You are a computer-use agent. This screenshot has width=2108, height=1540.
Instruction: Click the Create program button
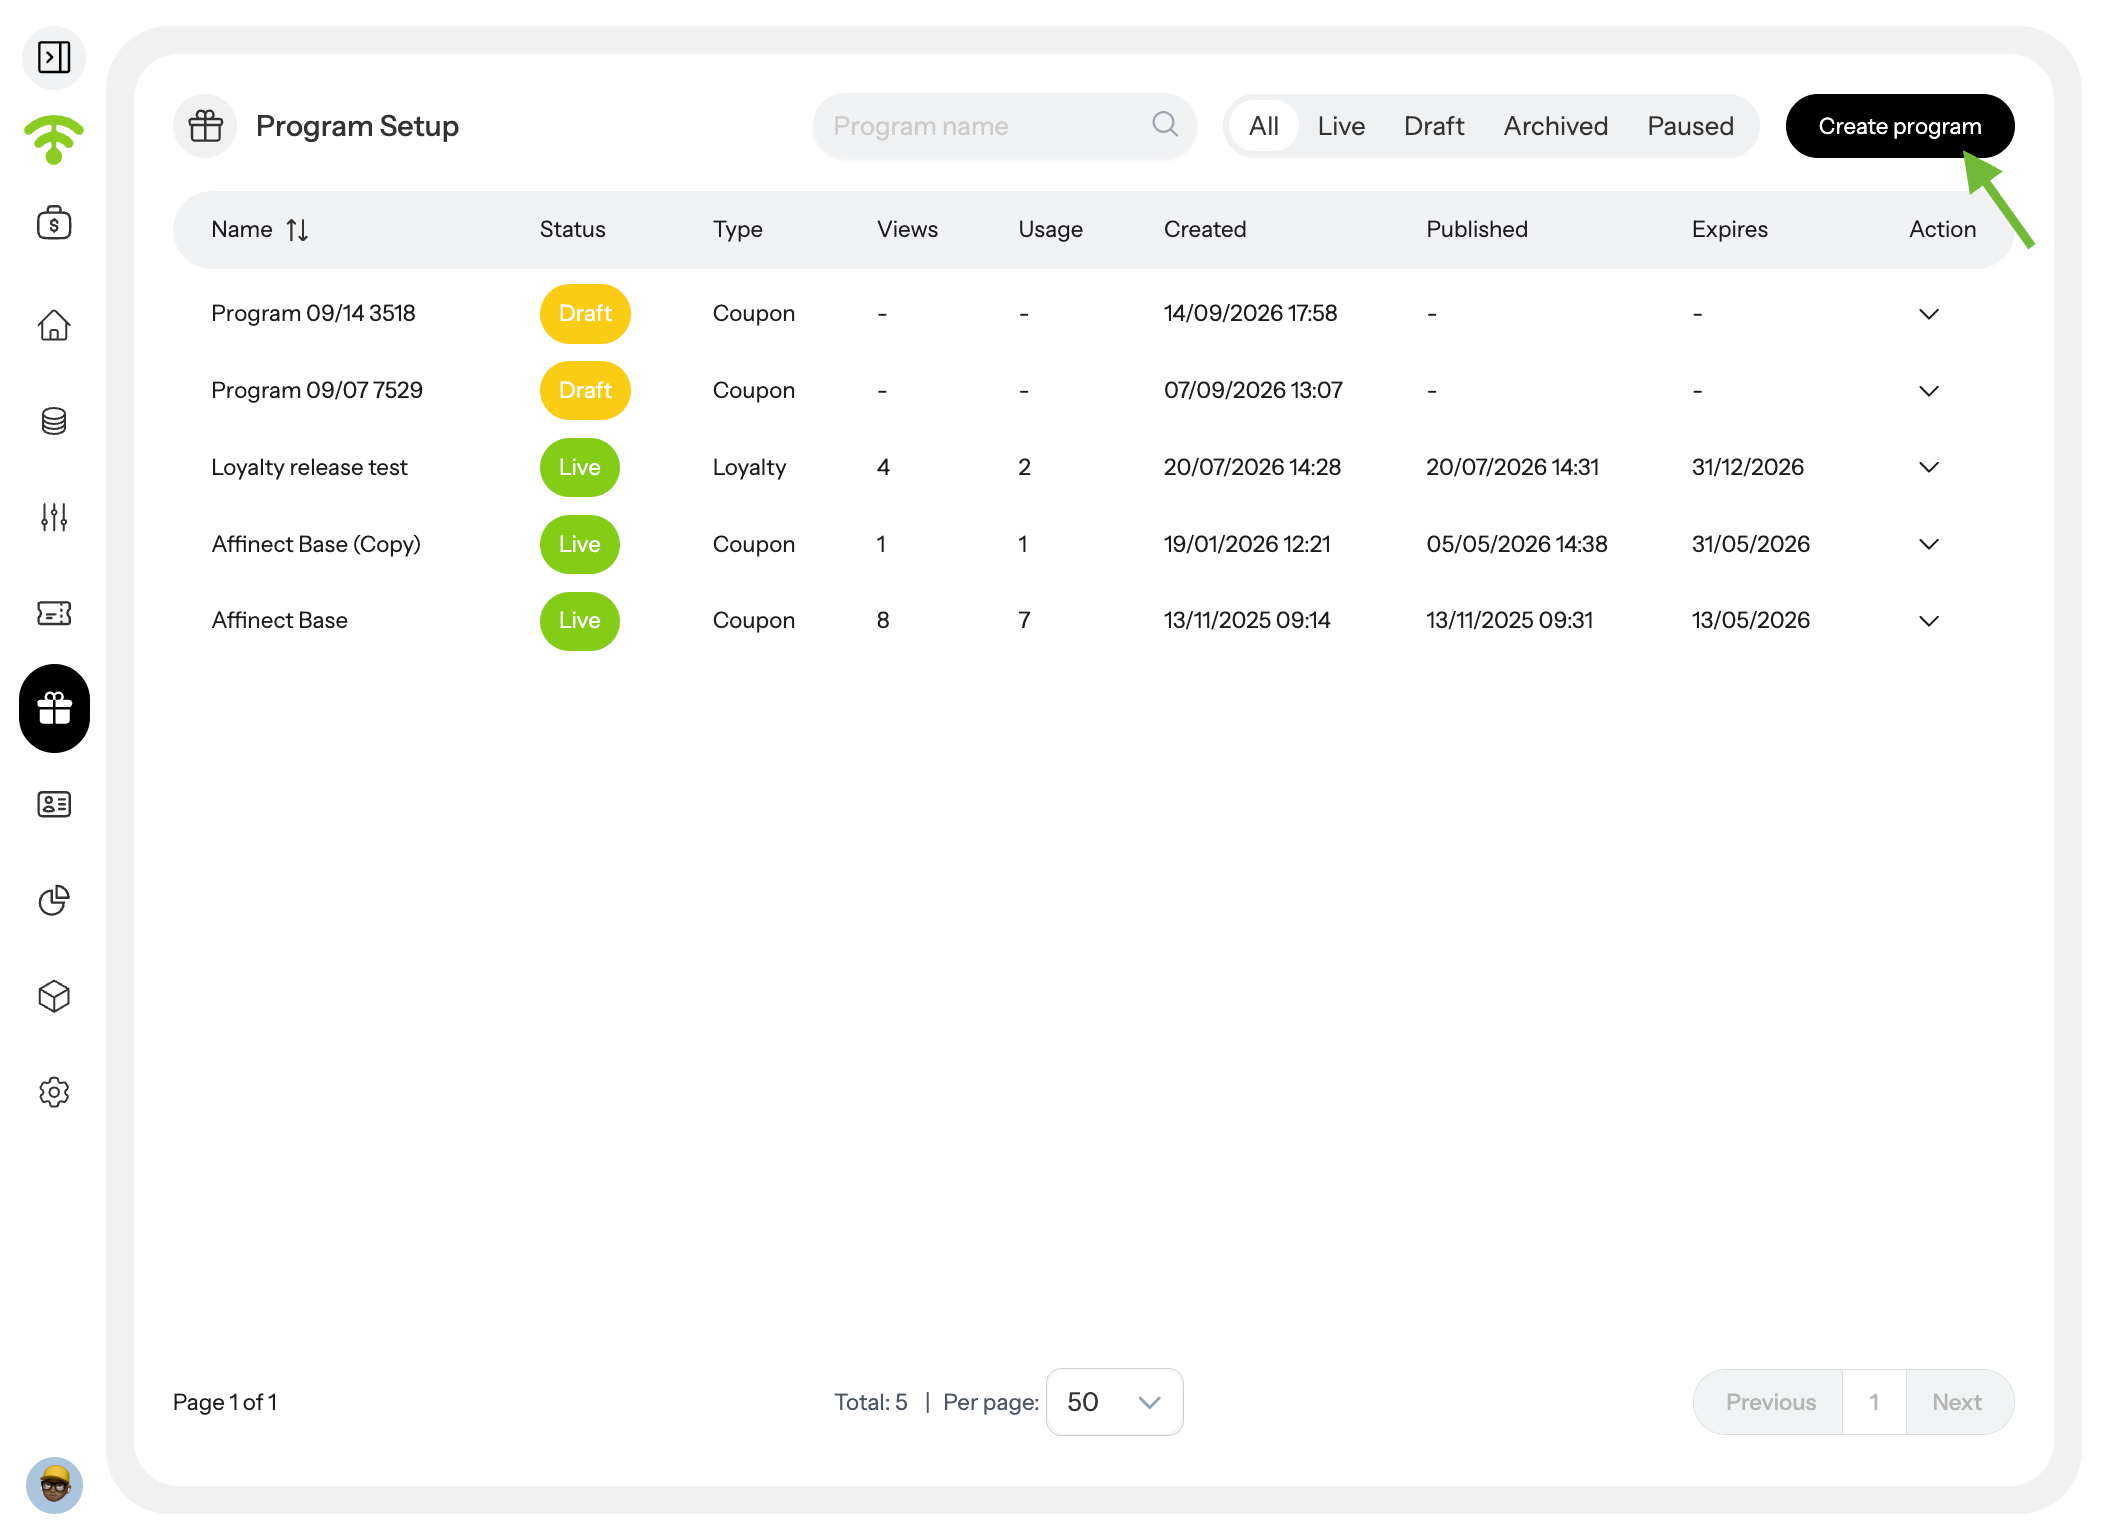(x=1899, y=126)
